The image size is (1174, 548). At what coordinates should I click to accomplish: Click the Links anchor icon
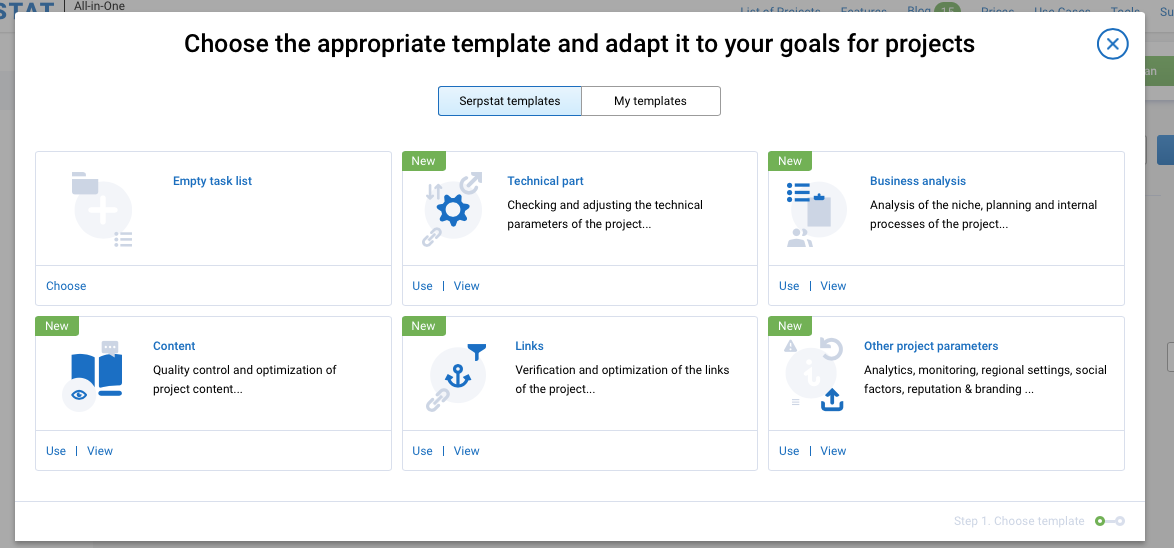click(x=457, y=375)
